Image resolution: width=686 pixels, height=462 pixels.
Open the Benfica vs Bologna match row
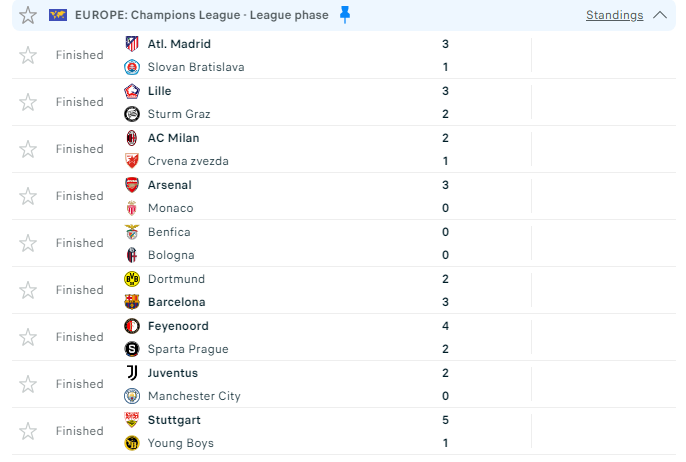coord(344,243)
